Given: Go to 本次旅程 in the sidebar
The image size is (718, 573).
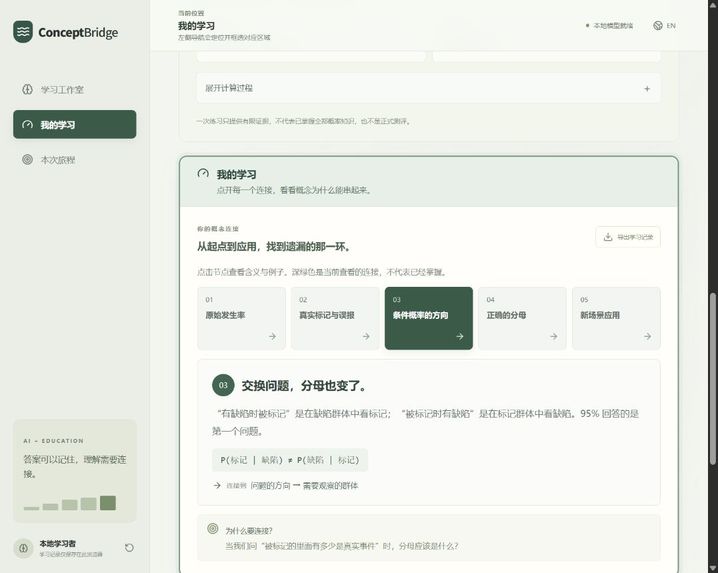Looking at the screenshot, I should pos(75,160).
